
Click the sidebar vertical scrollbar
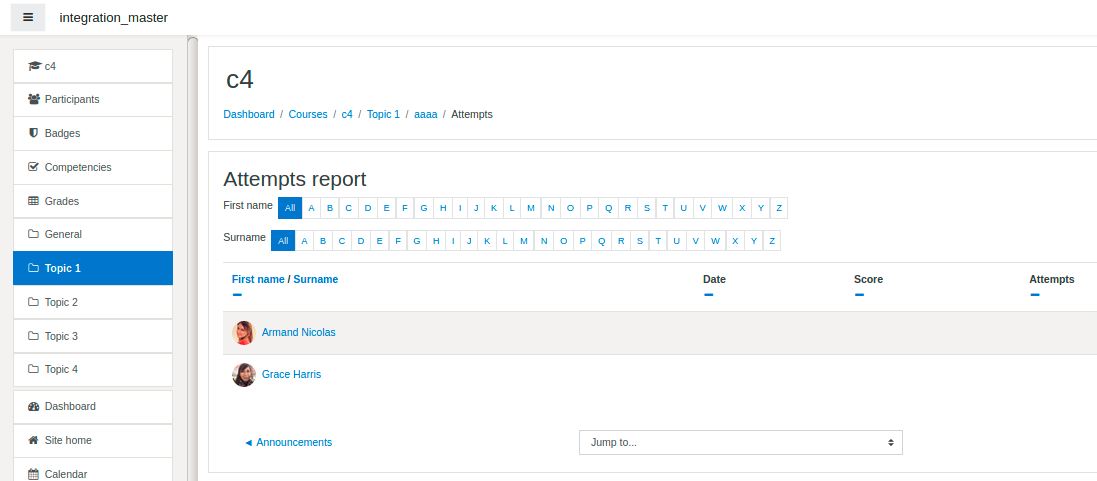pos(192,259)
